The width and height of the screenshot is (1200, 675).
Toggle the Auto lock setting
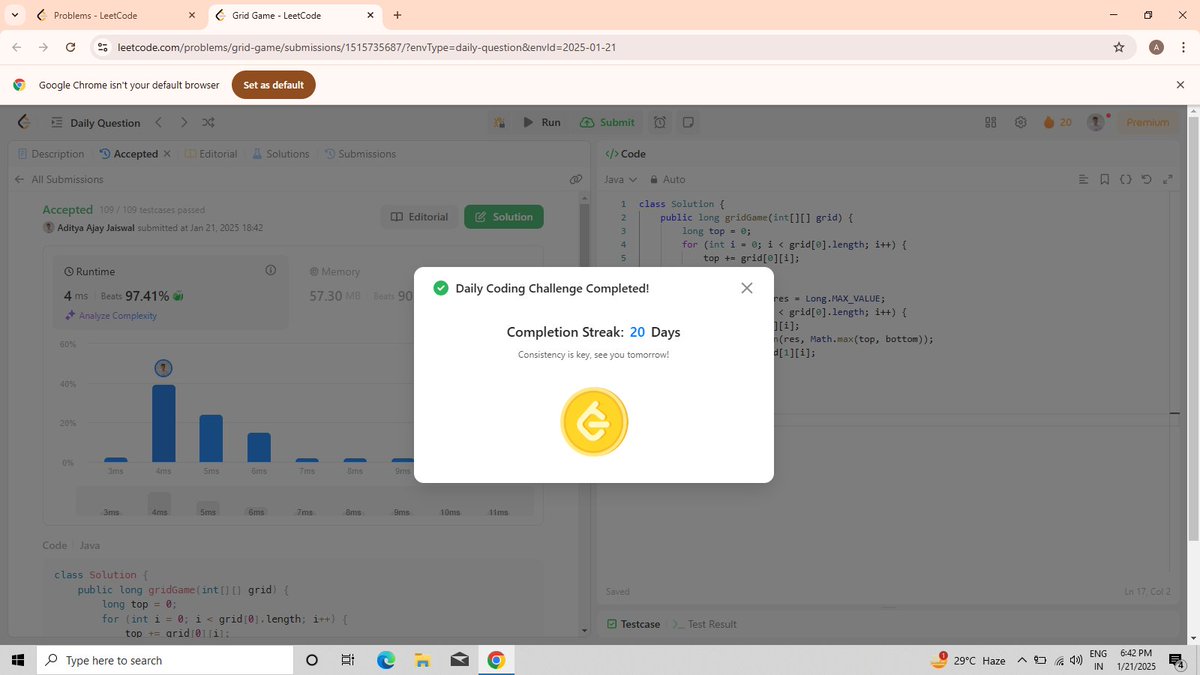[667, 179]
